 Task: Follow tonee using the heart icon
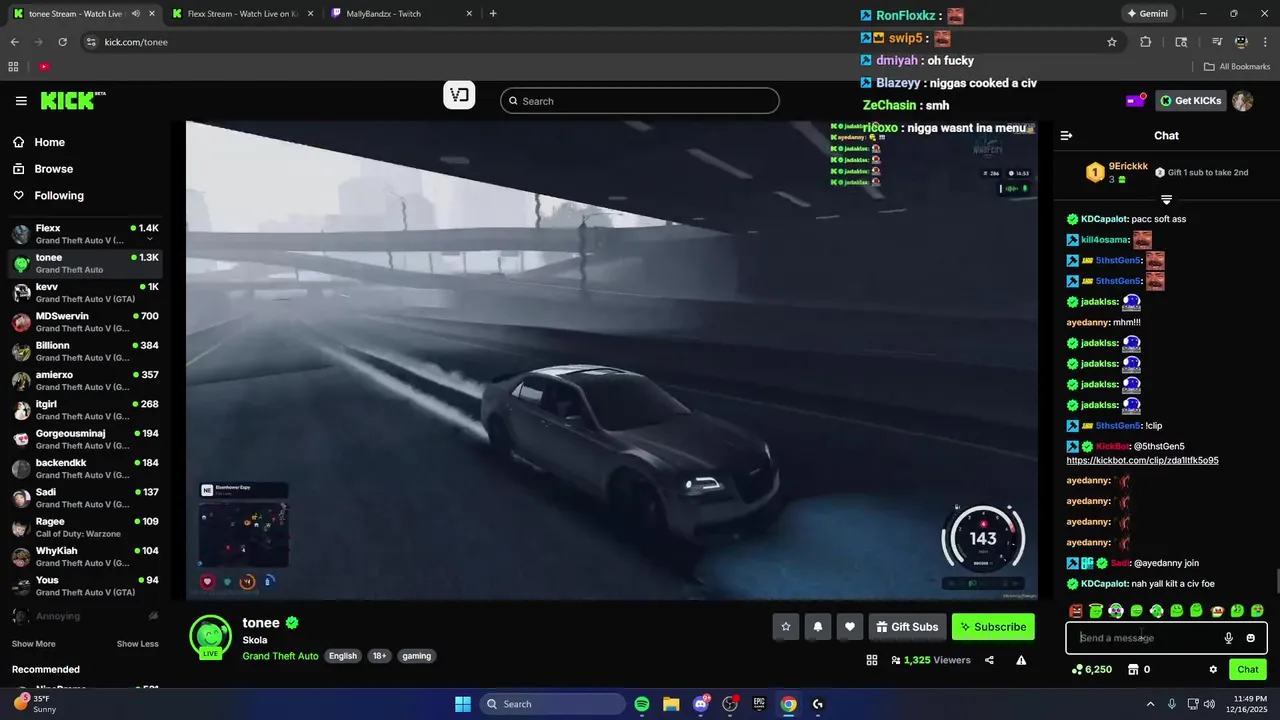tap(850, 627)
